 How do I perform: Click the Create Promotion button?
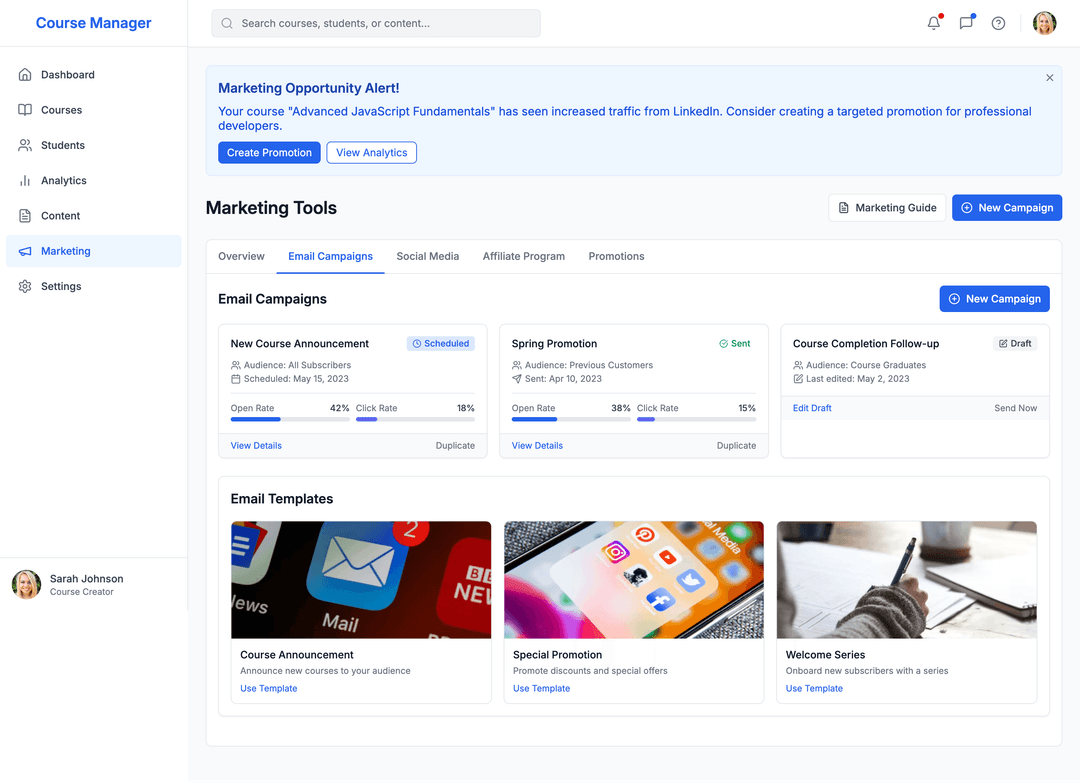coord(269,153)
